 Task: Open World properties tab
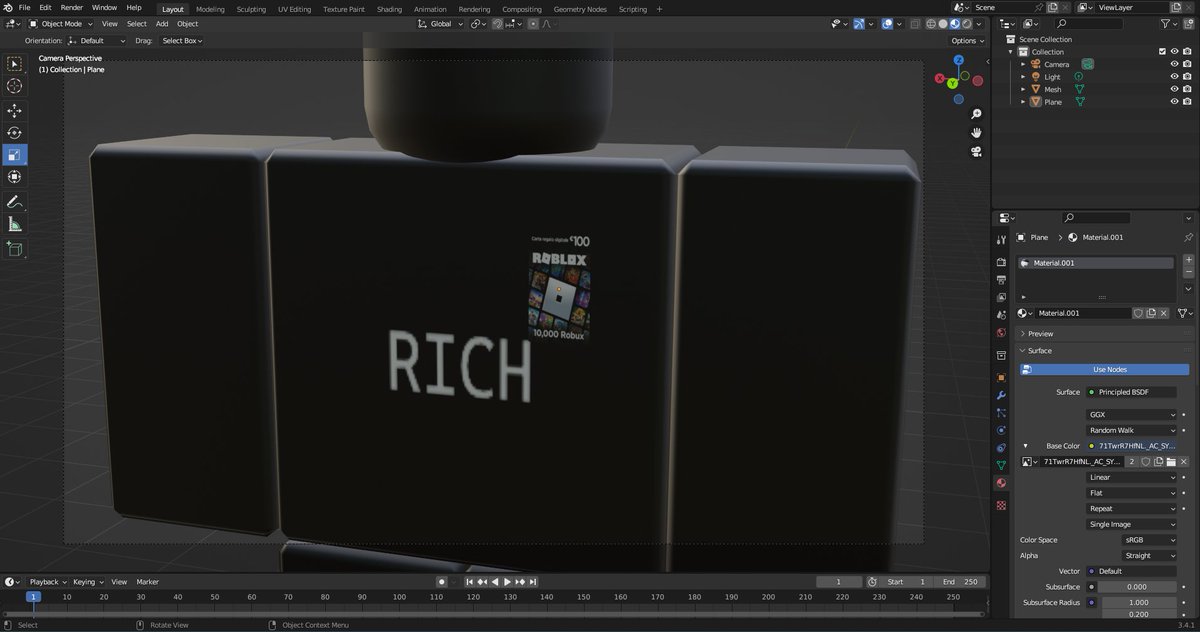[1001, 332]
